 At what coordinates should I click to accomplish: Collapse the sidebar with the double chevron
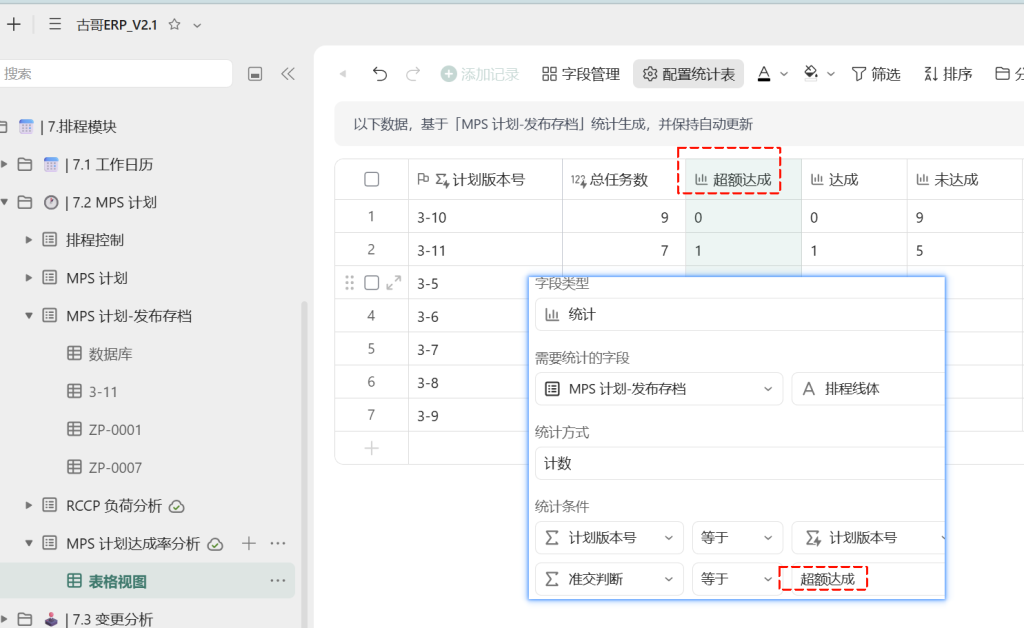coord(288,74)
